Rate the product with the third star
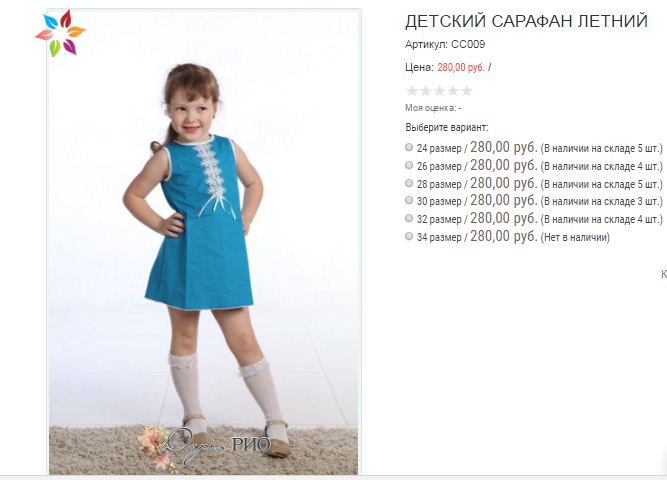Image resolution: width=667 pixels, height=480 pixels. 439,91
